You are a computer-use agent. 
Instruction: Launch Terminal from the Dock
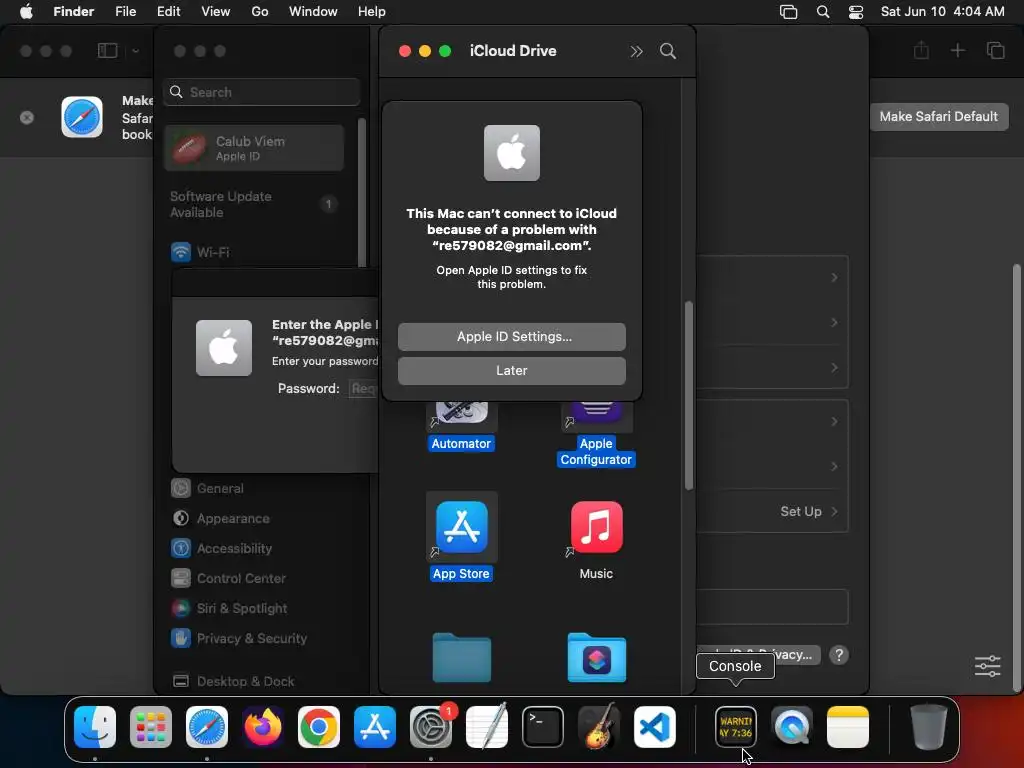pos(543,727)
